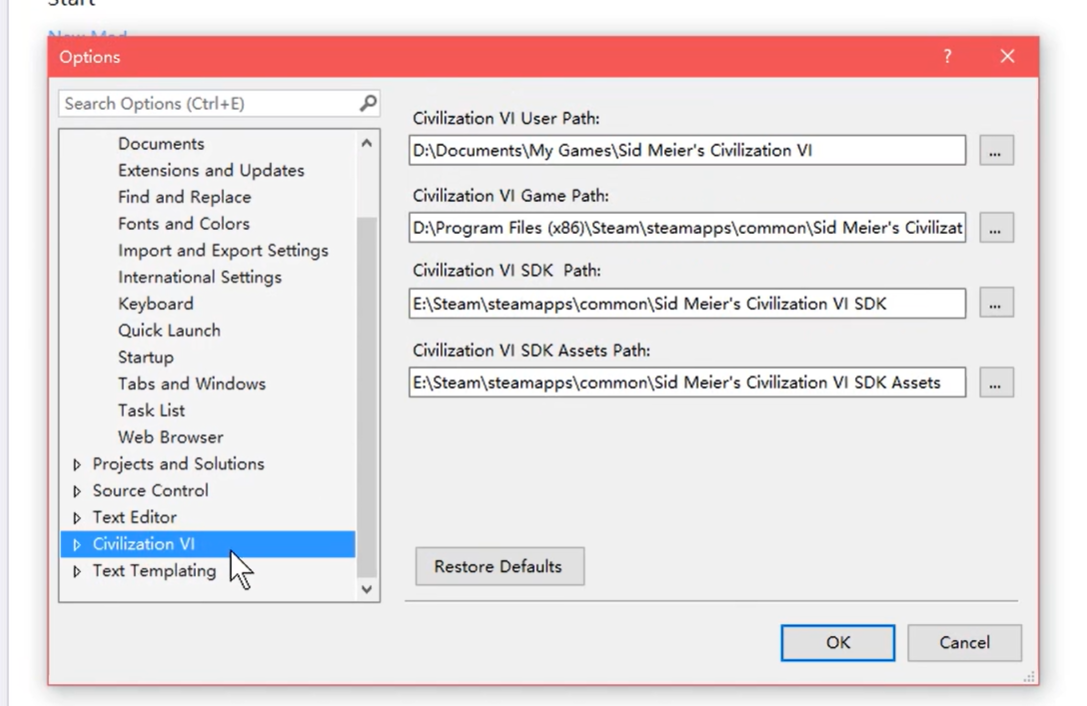Select Import and Export Settings
The image size is (1087, 706).
click(223, 250)
